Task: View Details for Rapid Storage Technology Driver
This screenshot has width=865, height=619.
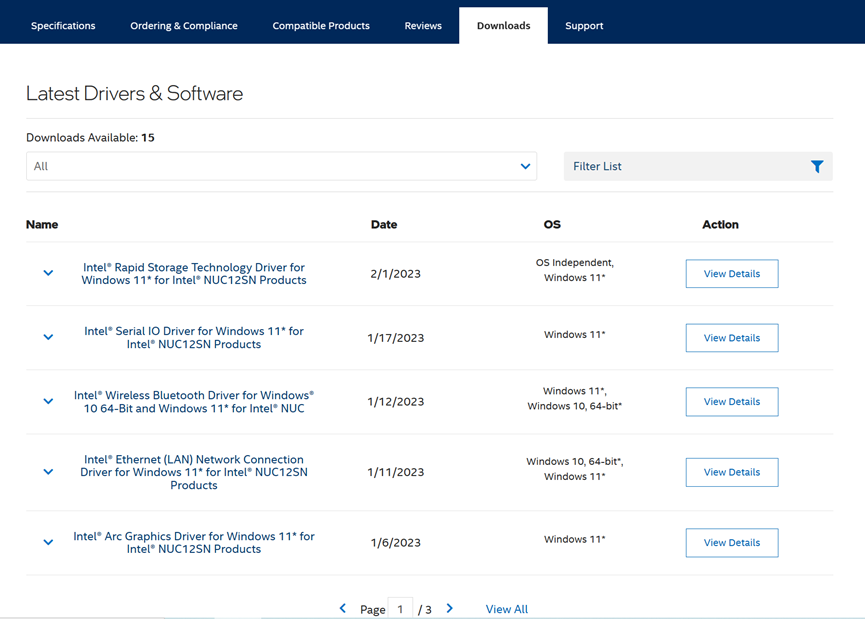Action: click(x=732, y=274)
